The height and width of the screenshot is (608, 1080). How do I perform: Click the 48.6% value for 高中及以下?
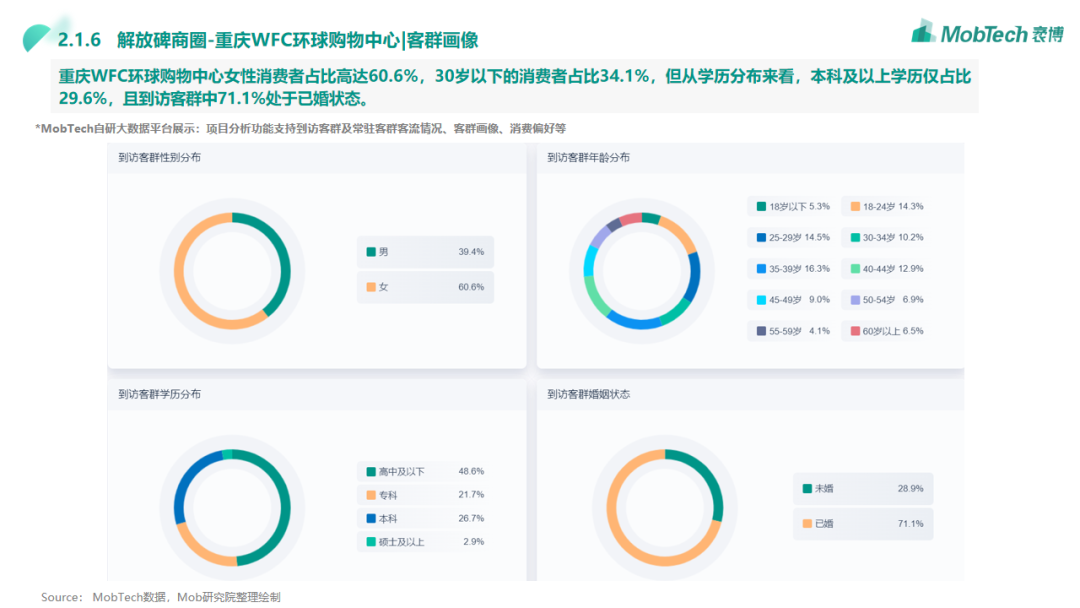click(471, 472)
